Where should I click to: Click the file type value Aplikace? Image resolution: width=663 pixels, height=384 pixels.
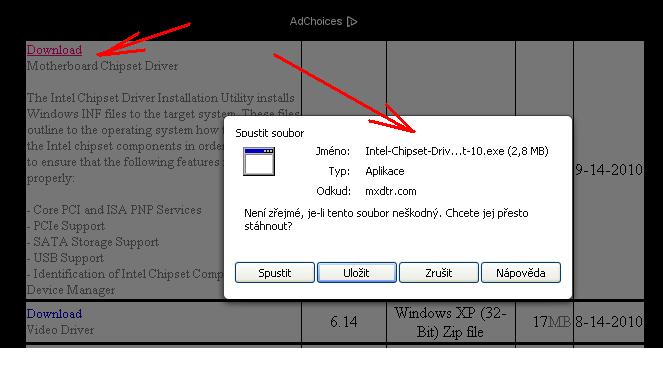click(x=385, y=171)
